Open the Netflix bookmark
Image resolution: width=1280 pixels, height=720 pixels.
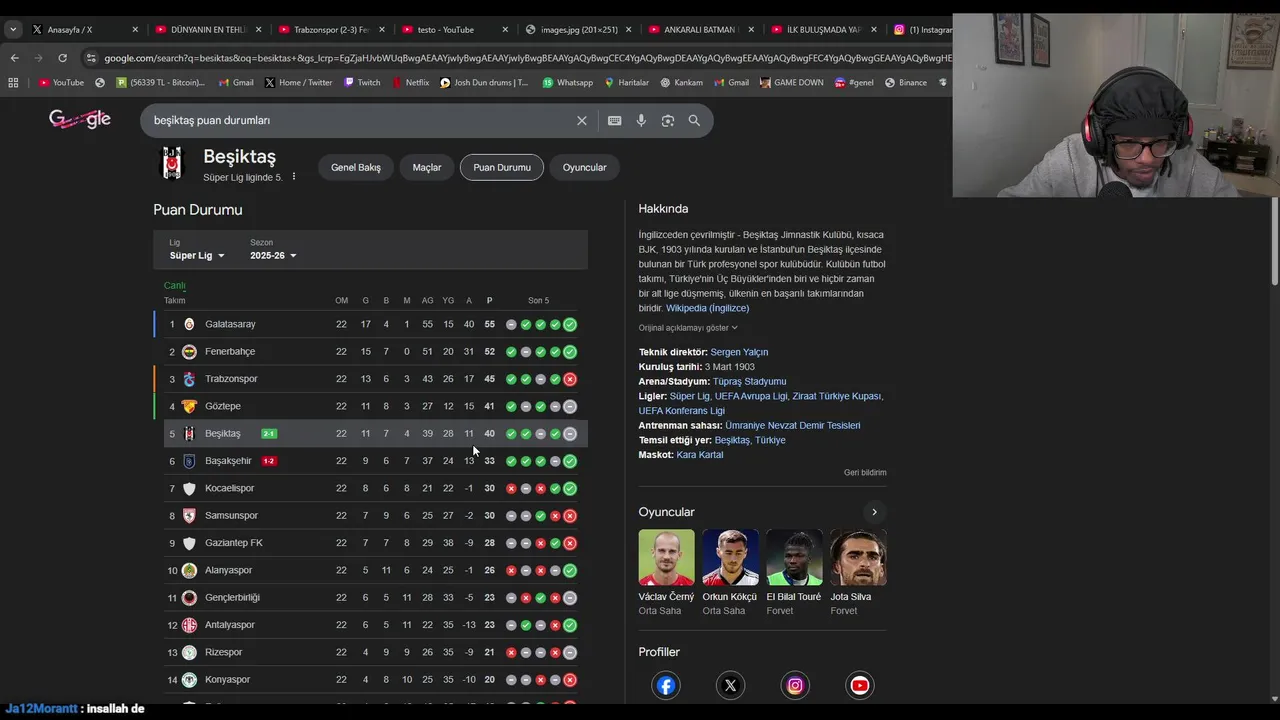tap(410, 83)
